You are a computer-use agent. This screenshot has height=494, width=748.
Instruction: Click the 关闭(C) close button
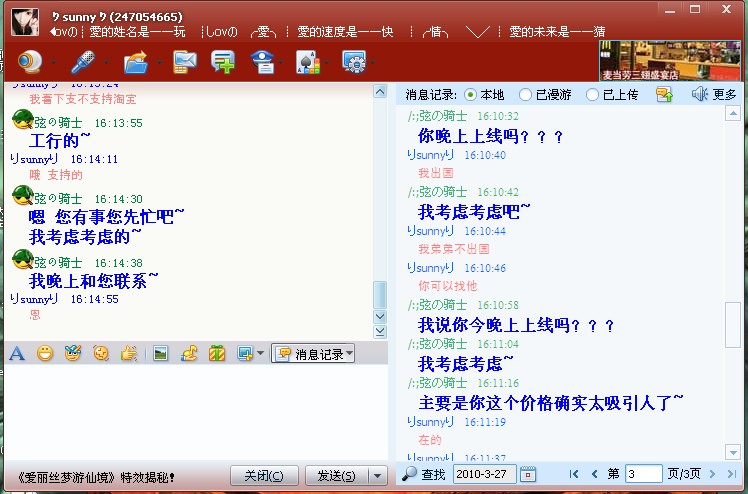[x=264, y=475]
